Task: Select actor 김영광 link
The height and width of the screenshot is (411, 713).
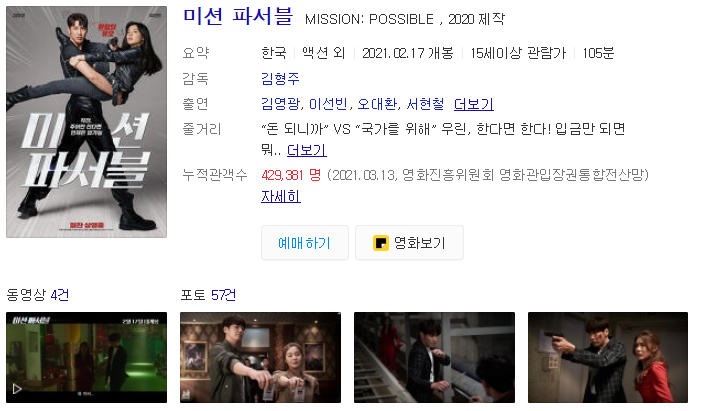Action: (281, 104)
